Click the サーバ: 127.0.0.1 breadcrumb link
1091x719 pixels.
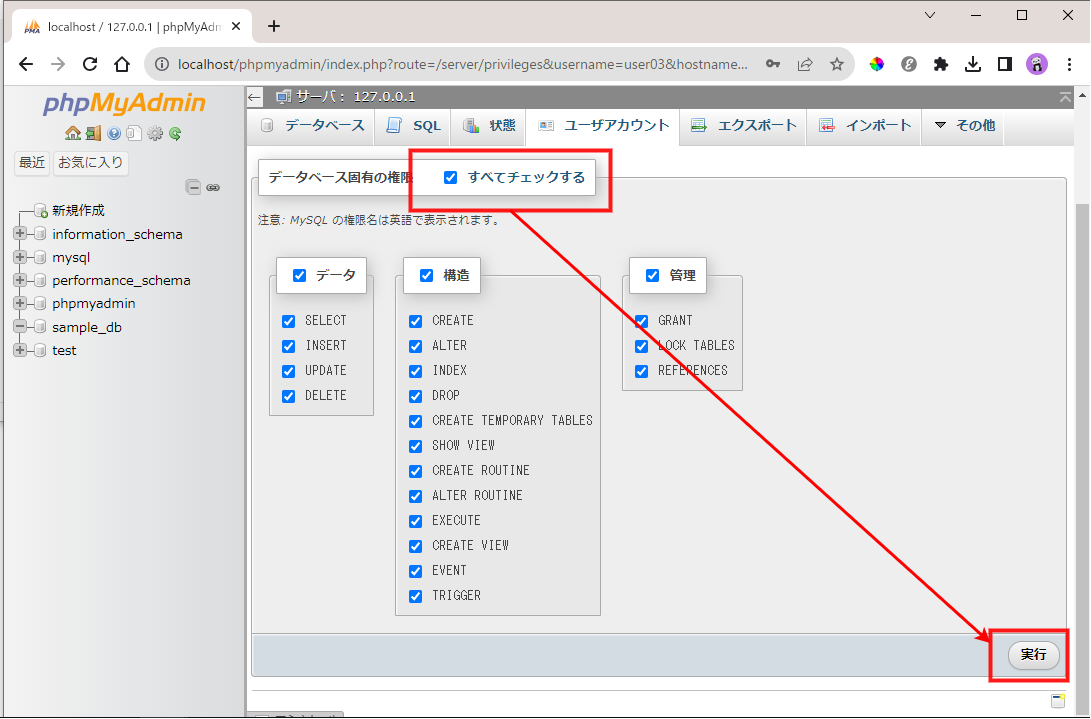click(x=356, y=97)
